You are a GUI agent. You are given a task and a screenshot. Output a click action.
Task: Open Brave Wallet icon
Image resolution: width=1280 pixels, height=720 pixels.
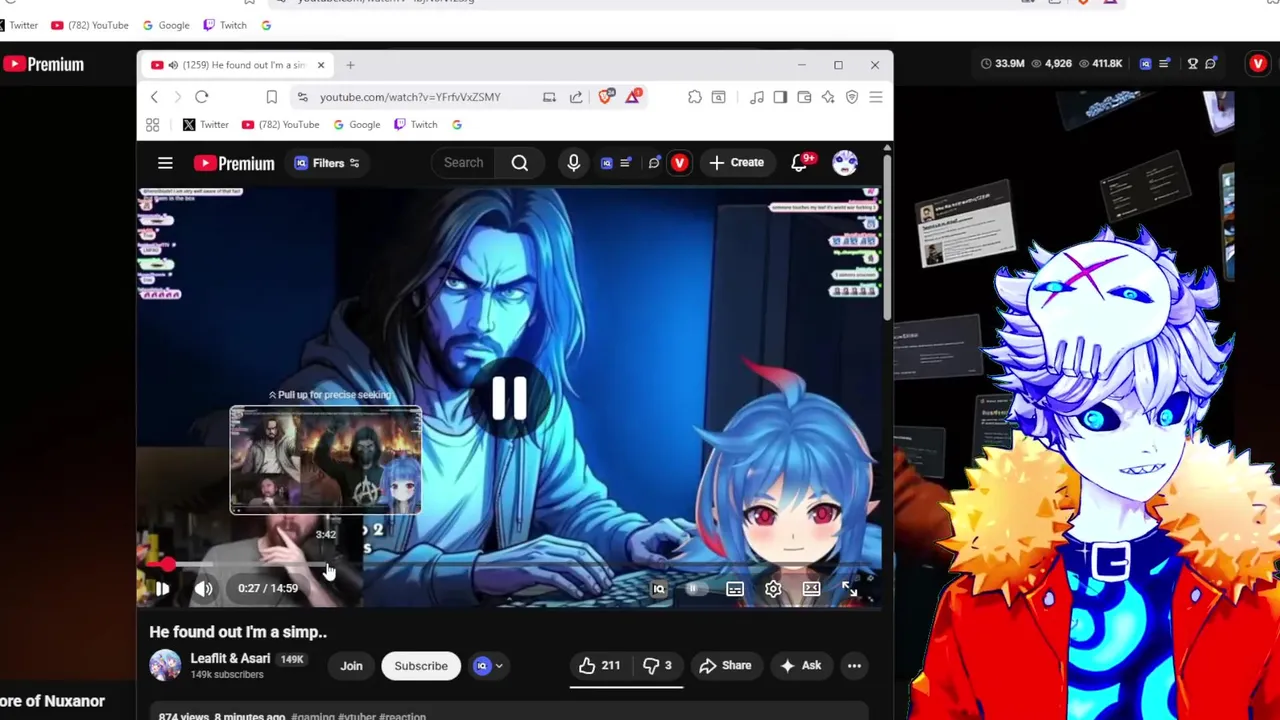(x=804, y=97)
